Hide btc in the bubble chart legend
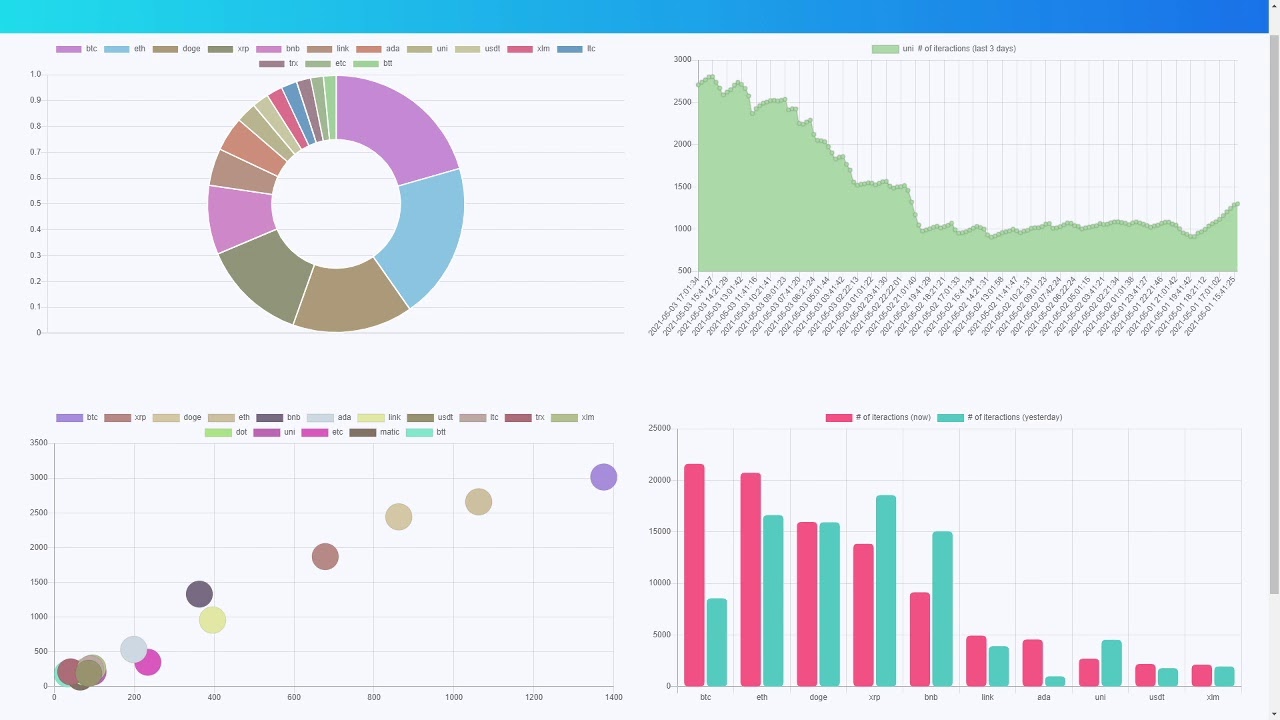This screenshot has height=720, width=1280. [77, 417]
